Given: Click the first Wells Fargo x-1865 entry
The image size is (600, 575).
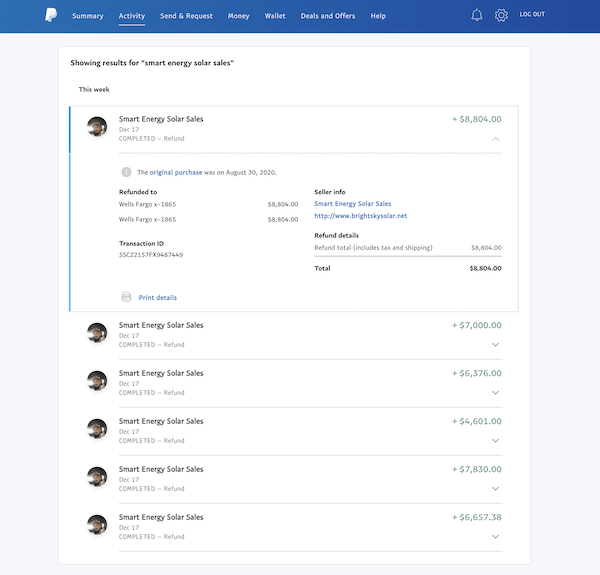Looking at the screenshot, I should coord(147,204).
